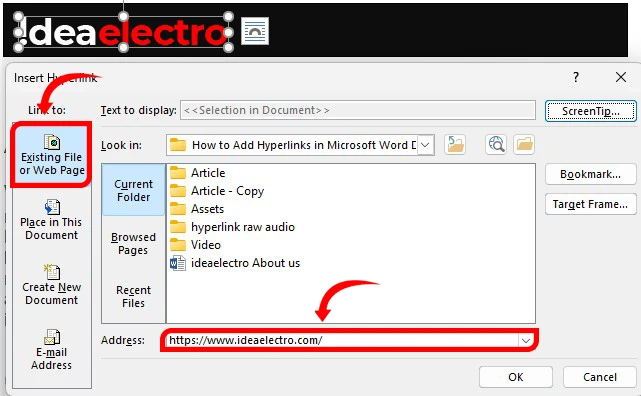This screenshot has width=641, height=396.
Task: Cancel the Insert Hyperlink dialog
Action: (x=600, y=377)
